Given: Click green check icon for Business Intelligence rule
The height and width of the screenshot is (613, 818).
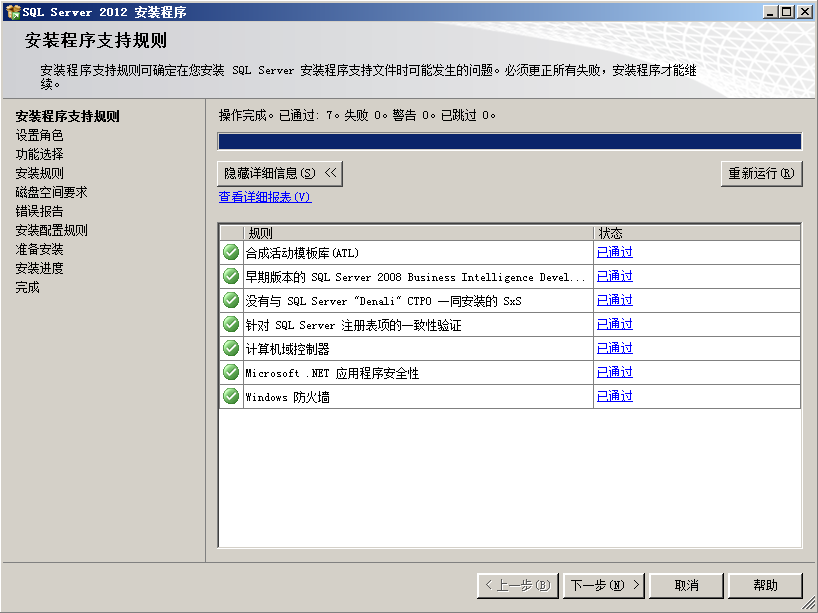Looking at the screenshot, I should [x=231, y=277].
